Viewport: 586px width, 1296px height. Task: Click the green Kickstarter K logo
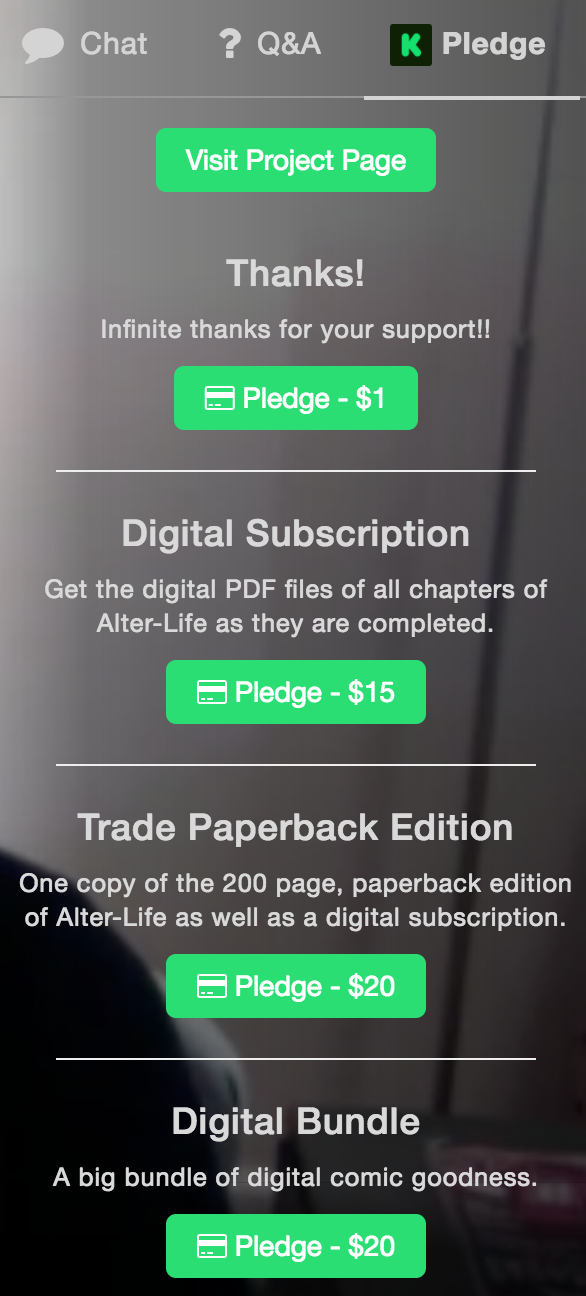pos(410,45)
